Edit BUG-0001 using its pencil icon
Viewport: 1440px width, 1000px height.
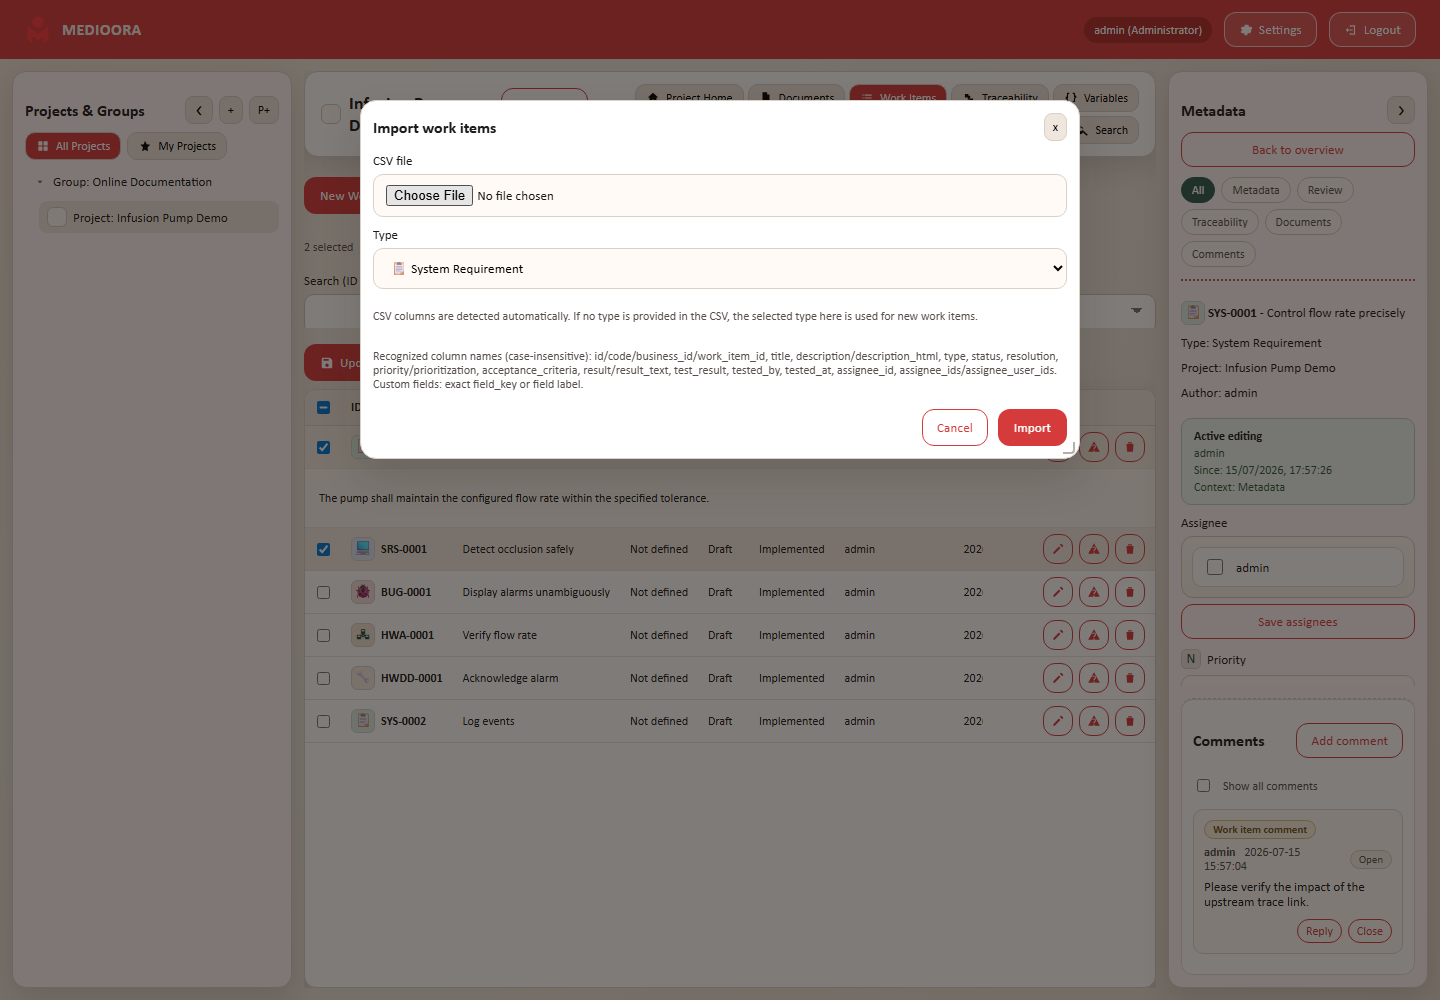[x=1058, y=592]
